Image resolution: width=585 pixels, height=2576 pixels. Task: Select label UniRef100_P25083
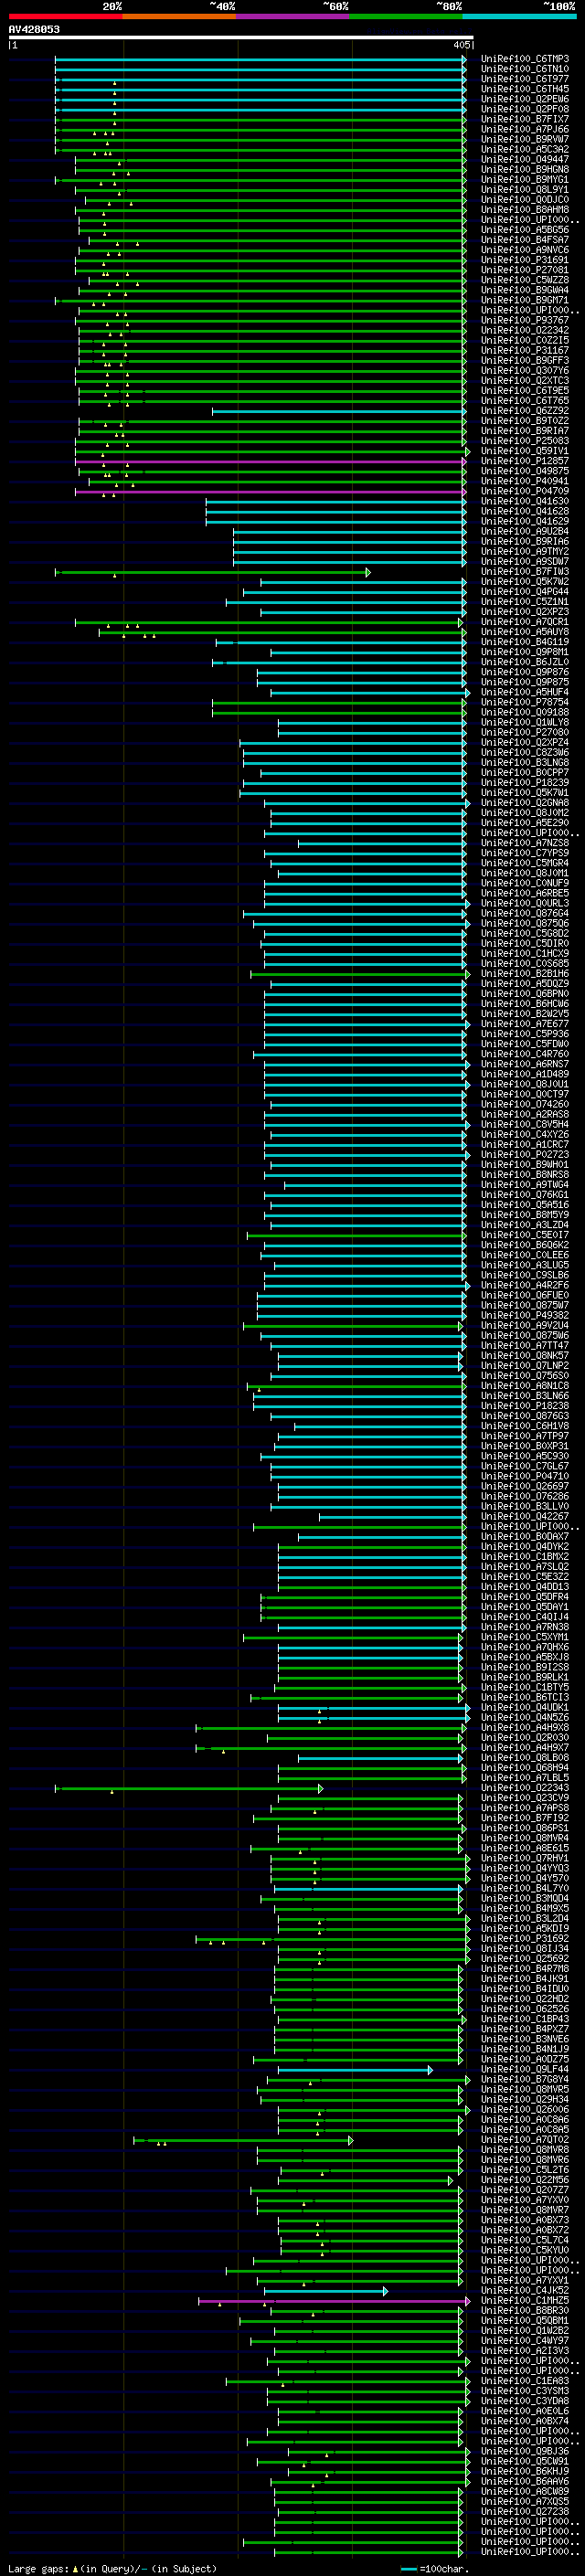click(x=524, y=440)
